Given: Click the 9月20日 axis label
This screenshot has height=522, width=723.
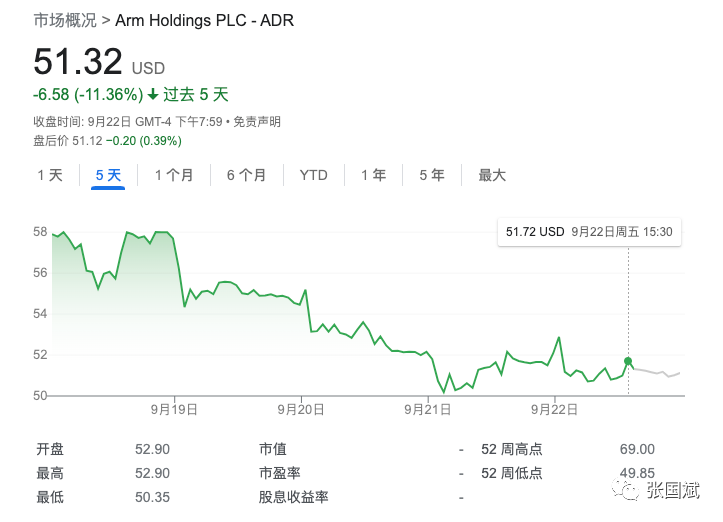Looking at the screenshot, I should pos(301,409).
